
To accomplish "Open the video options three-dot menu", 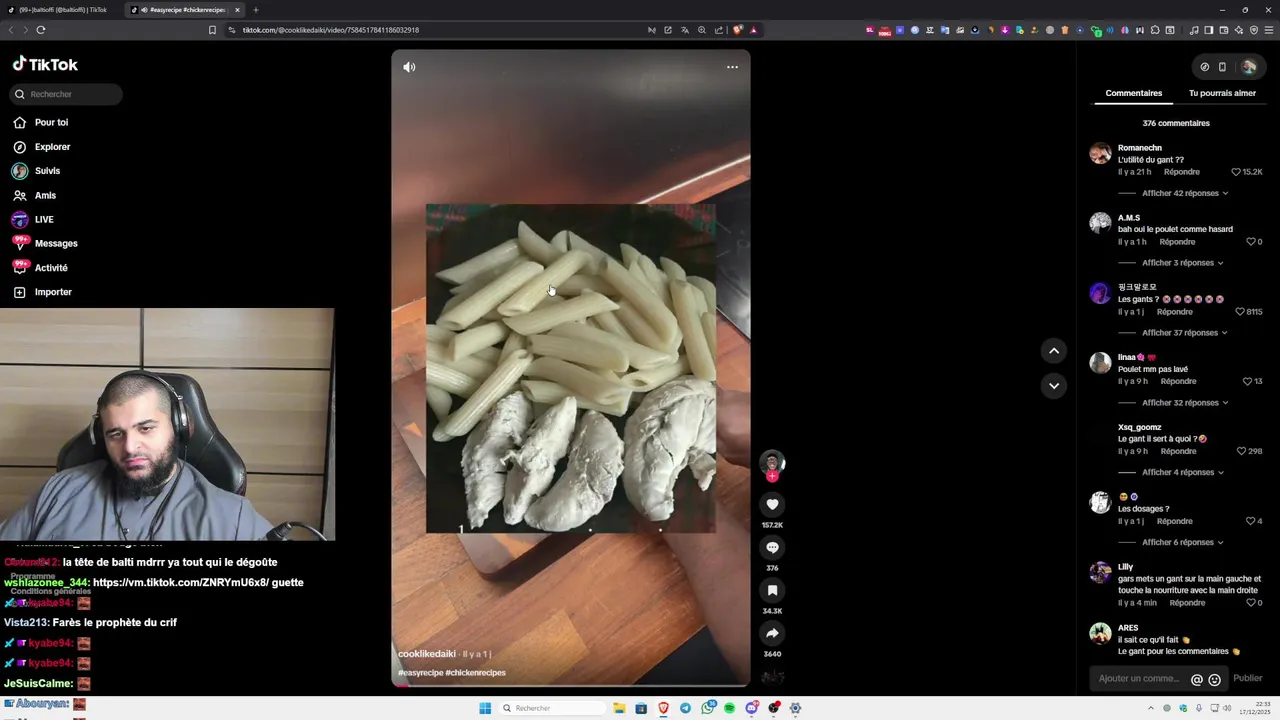I will tap(732, 67).
